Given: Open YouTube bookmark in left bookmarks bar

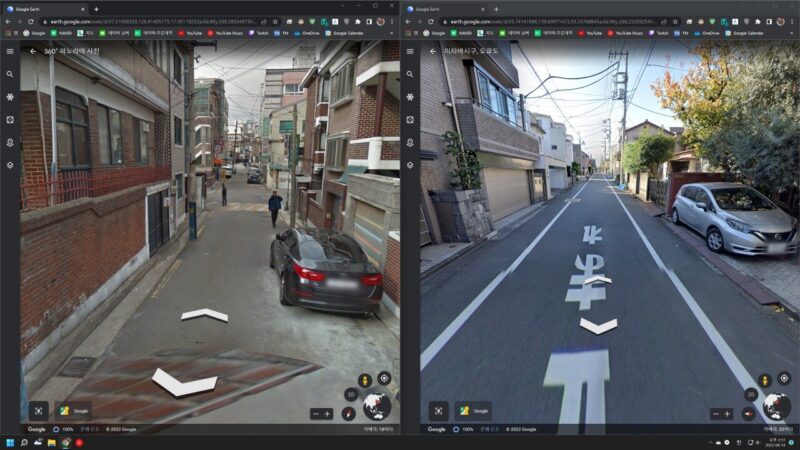Looking at the screenshot, I should coord(190,33).
